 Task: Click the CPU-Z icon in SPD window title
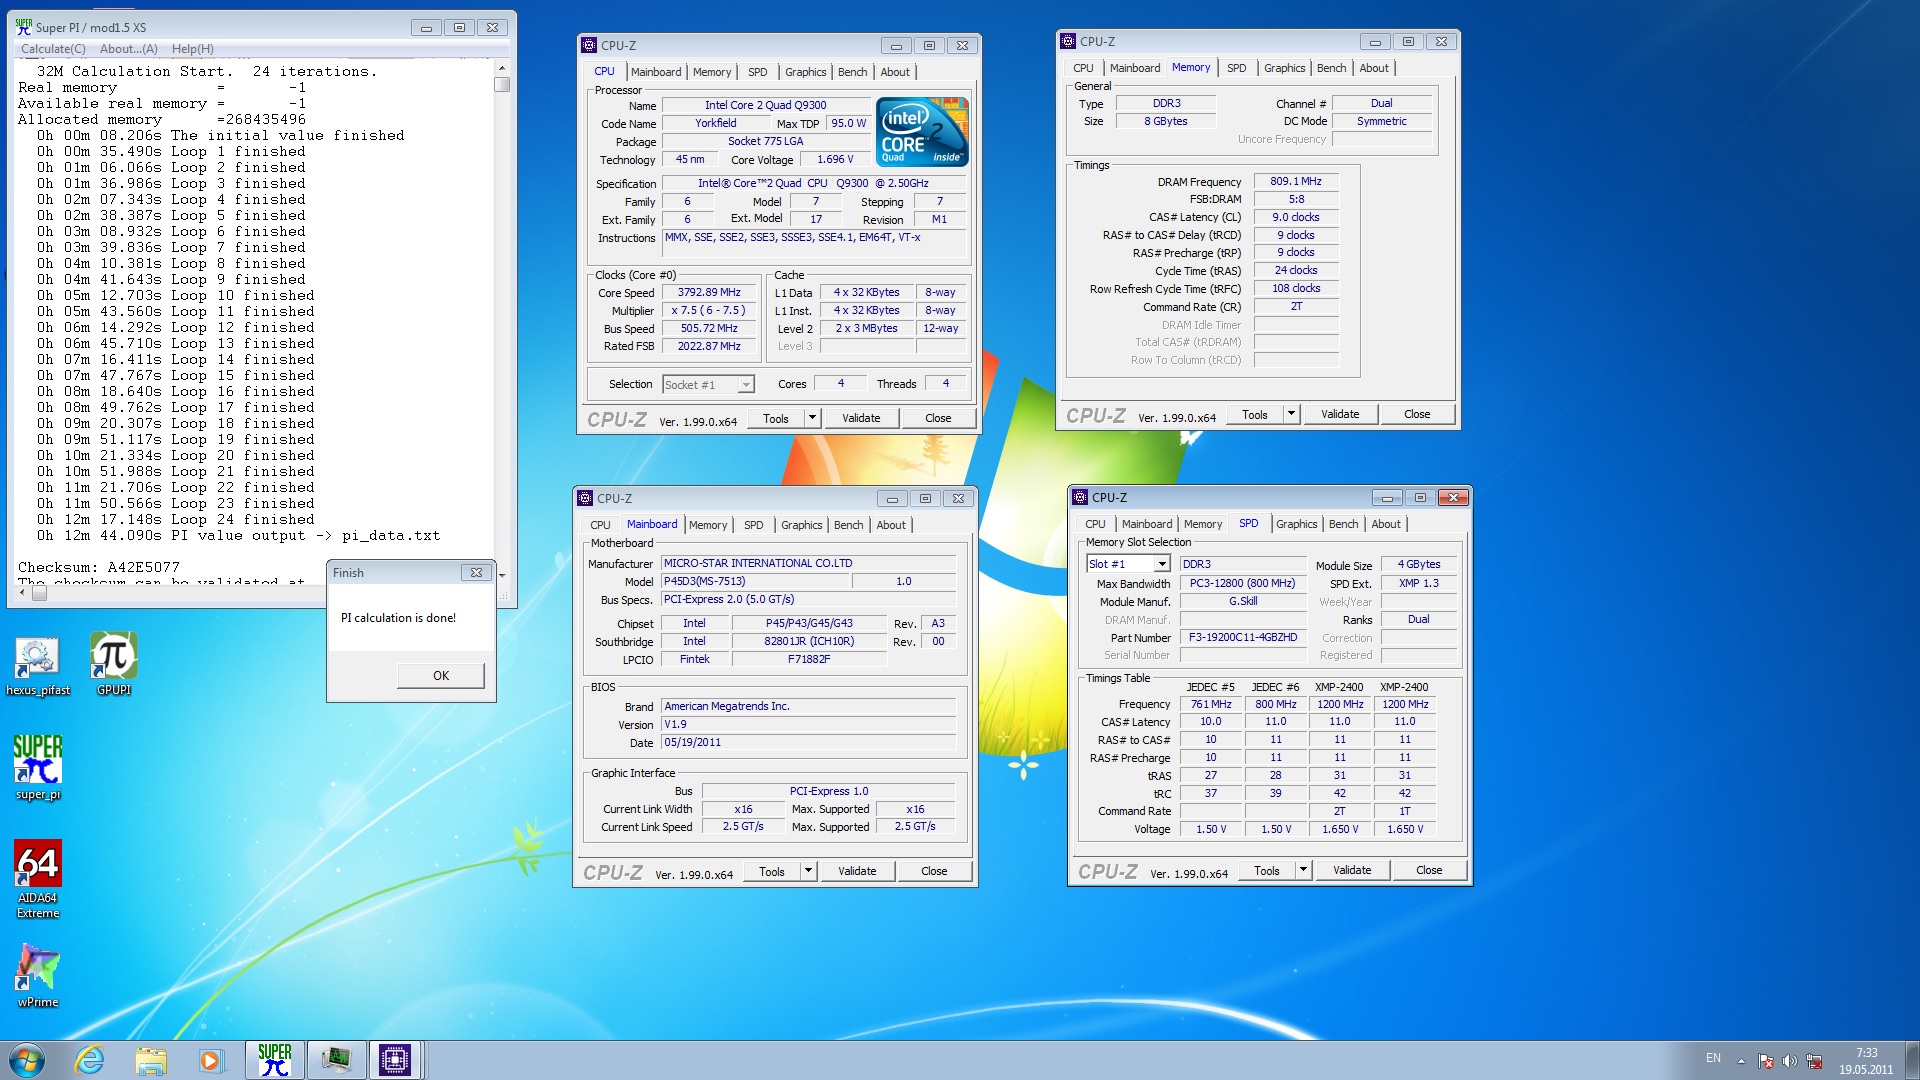pos(1079,497)
